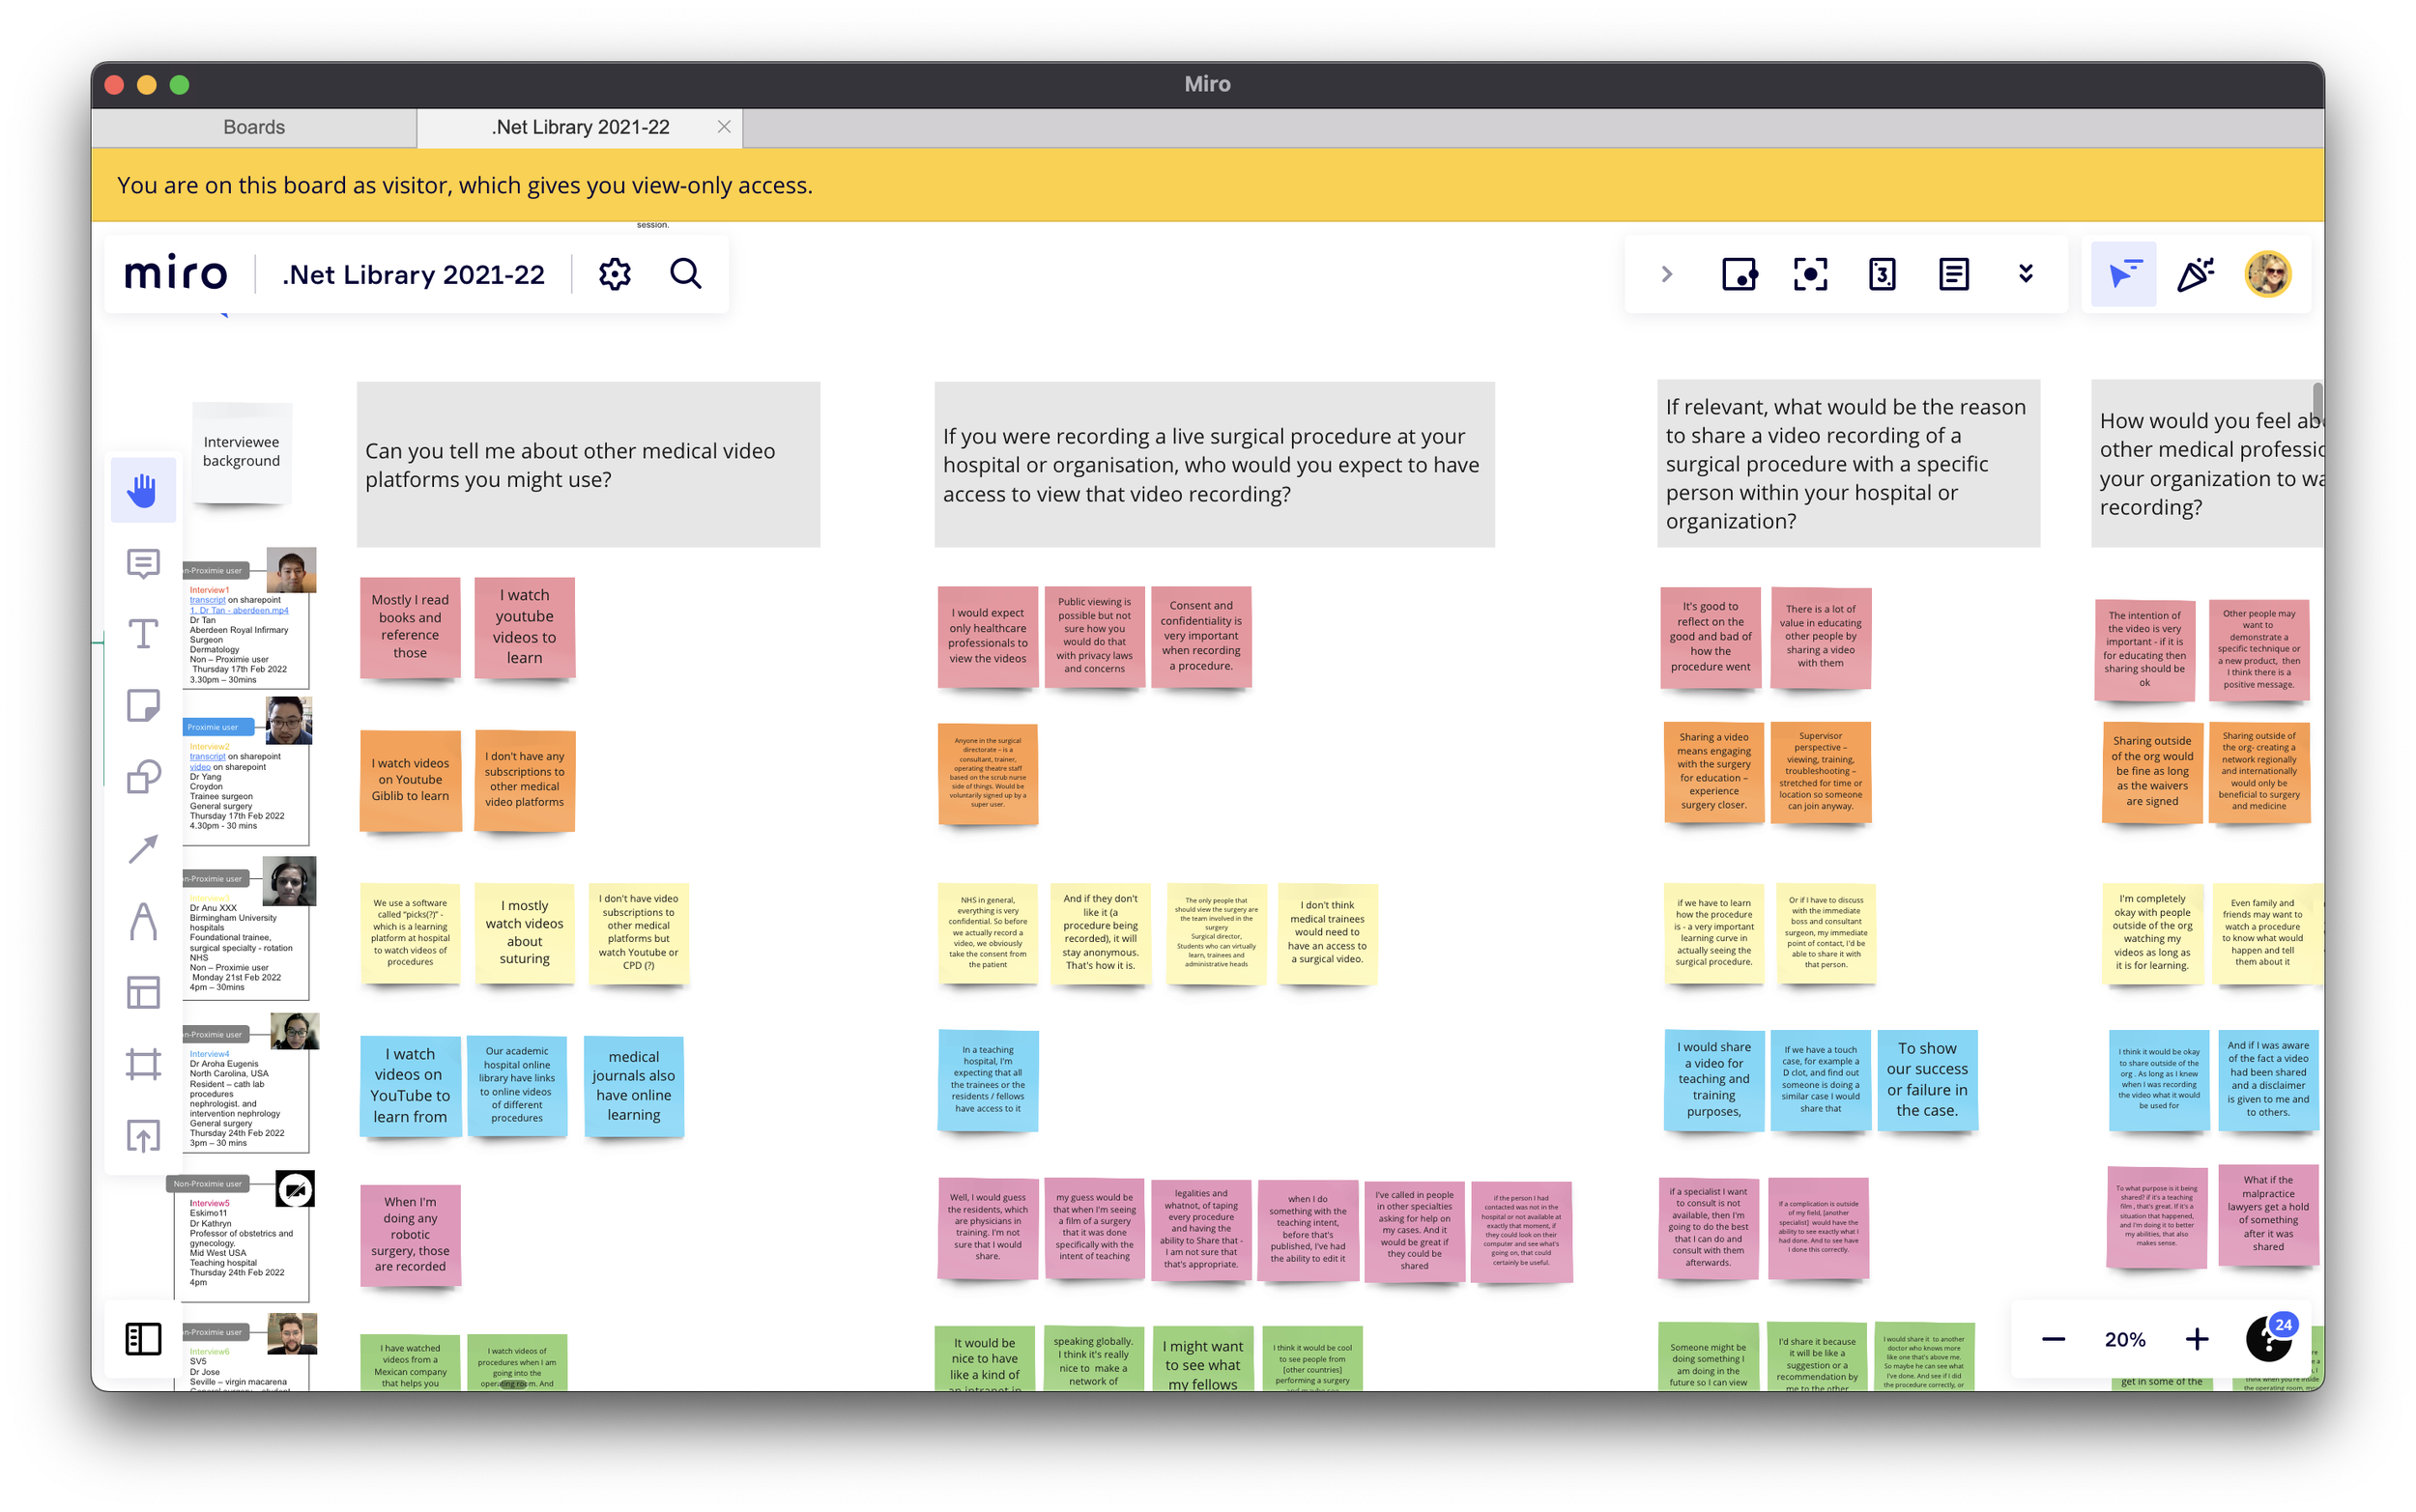This screenshot has height=1512, width=2416.
Task: Close the .Net Library 2021-22 tab
Action: coord(724,127)
